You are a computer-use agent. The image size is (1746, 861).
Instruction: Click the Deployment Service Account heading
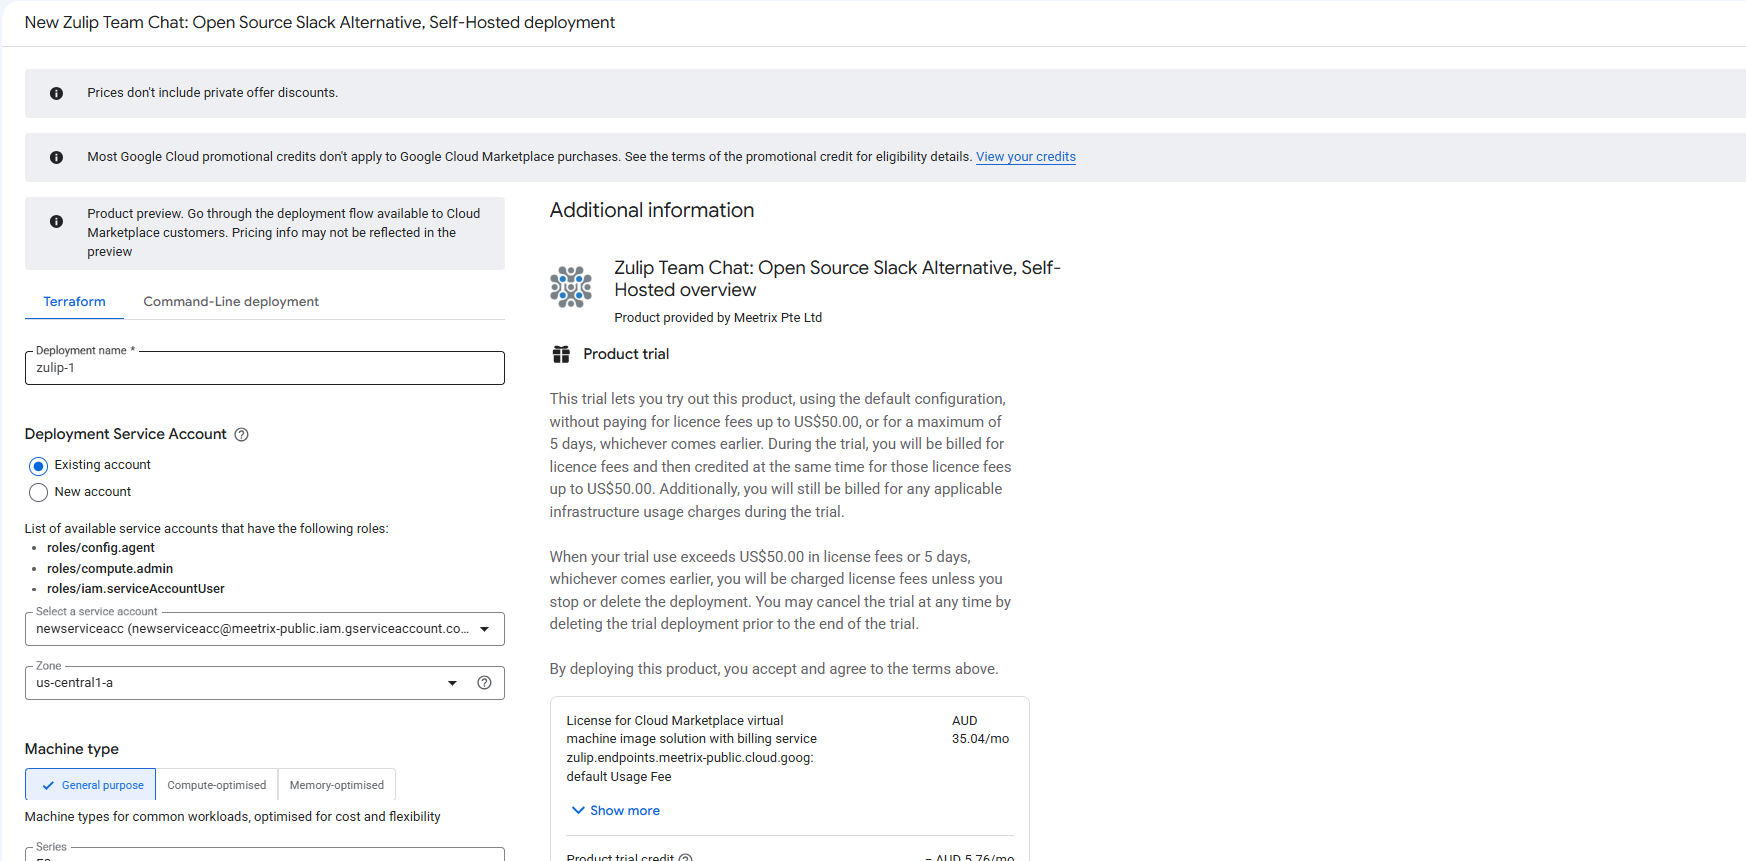(x=126, y=434)
